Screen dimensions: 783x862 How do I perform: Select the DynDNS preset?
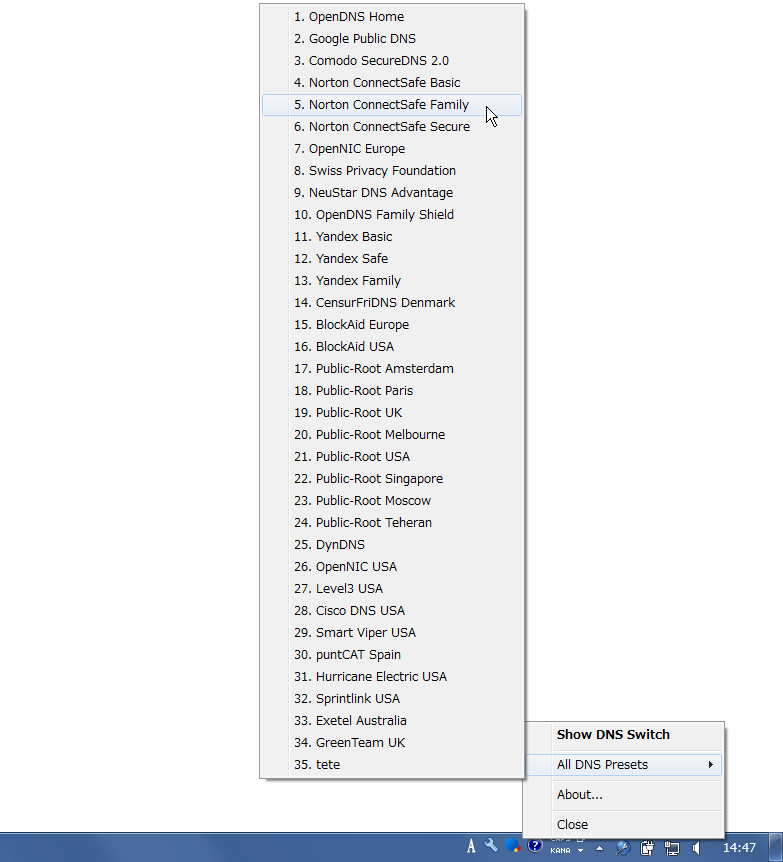pyautogui.click(x=392, y=545)
